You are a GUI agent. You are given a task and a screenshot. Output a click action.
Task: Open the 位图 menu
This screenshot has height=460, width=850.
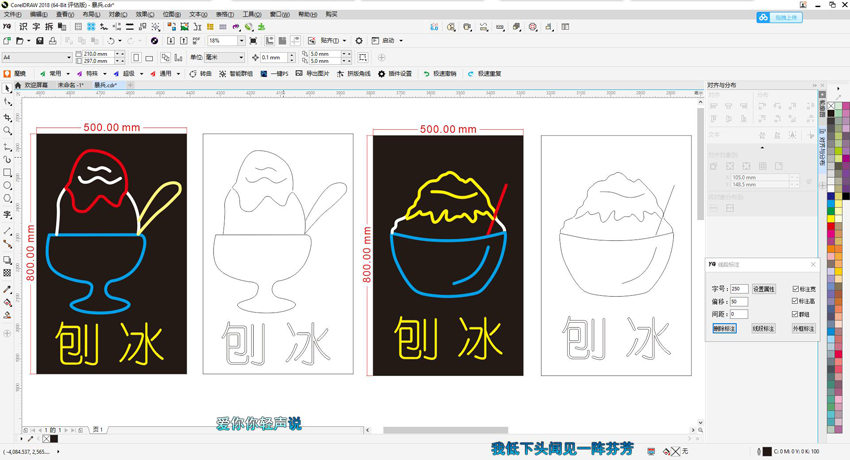171,15
